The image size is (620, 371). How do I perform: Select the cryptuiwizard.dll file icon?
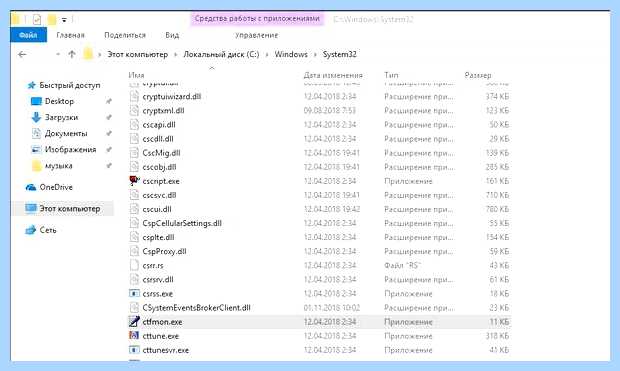coord(134,96)
